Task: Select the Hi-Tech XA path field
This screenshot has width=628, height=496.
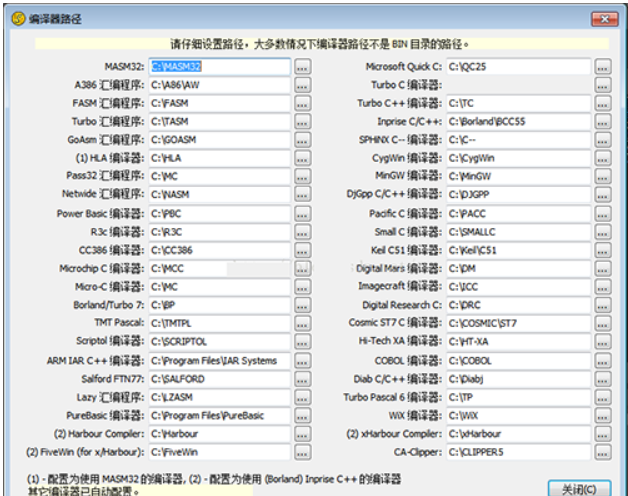Action: (x=519, y=342)
